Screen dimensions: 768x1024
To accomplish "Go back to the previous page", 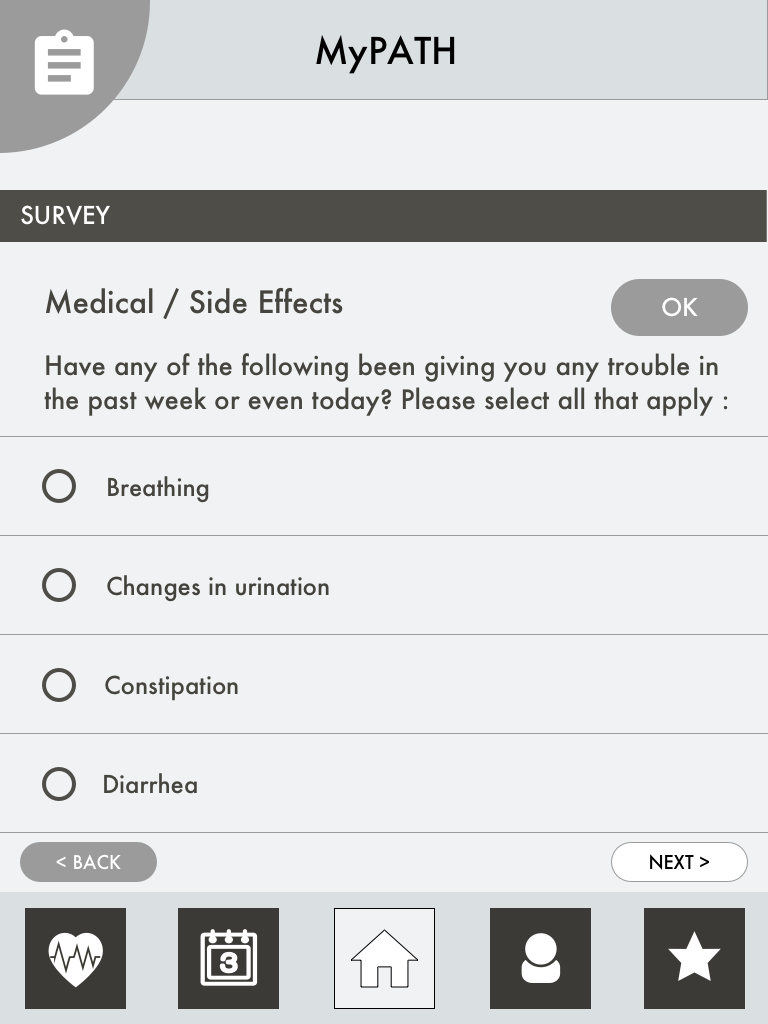I will point(88,862).
